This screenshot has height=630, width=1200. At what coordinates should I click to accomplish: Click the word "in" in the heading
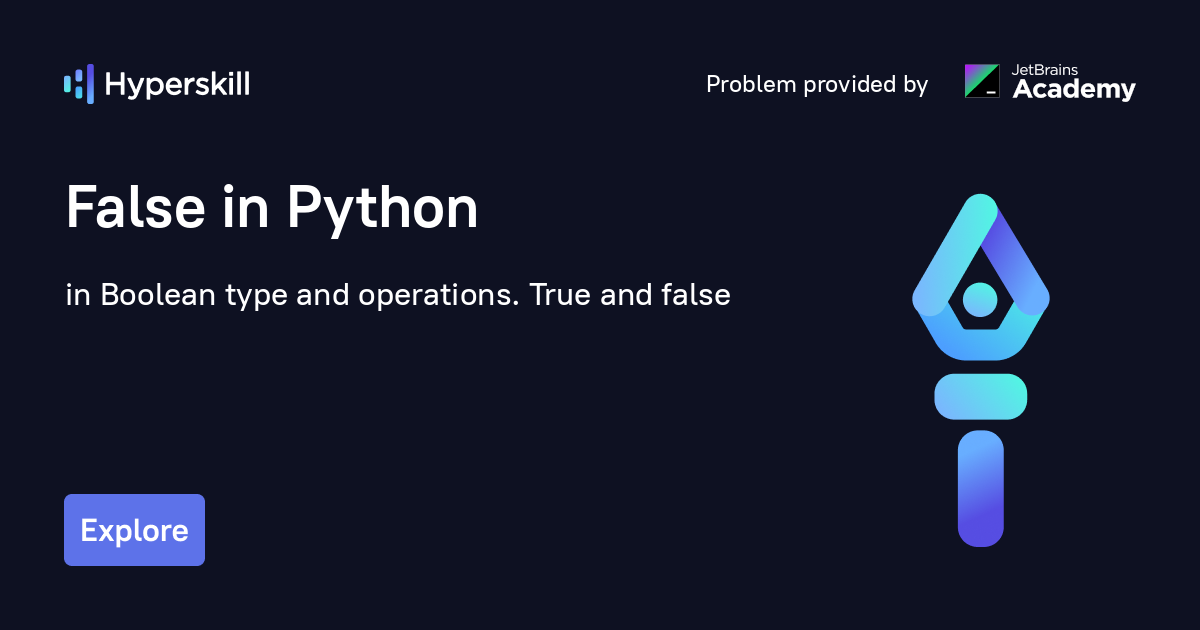pos(249,209)
